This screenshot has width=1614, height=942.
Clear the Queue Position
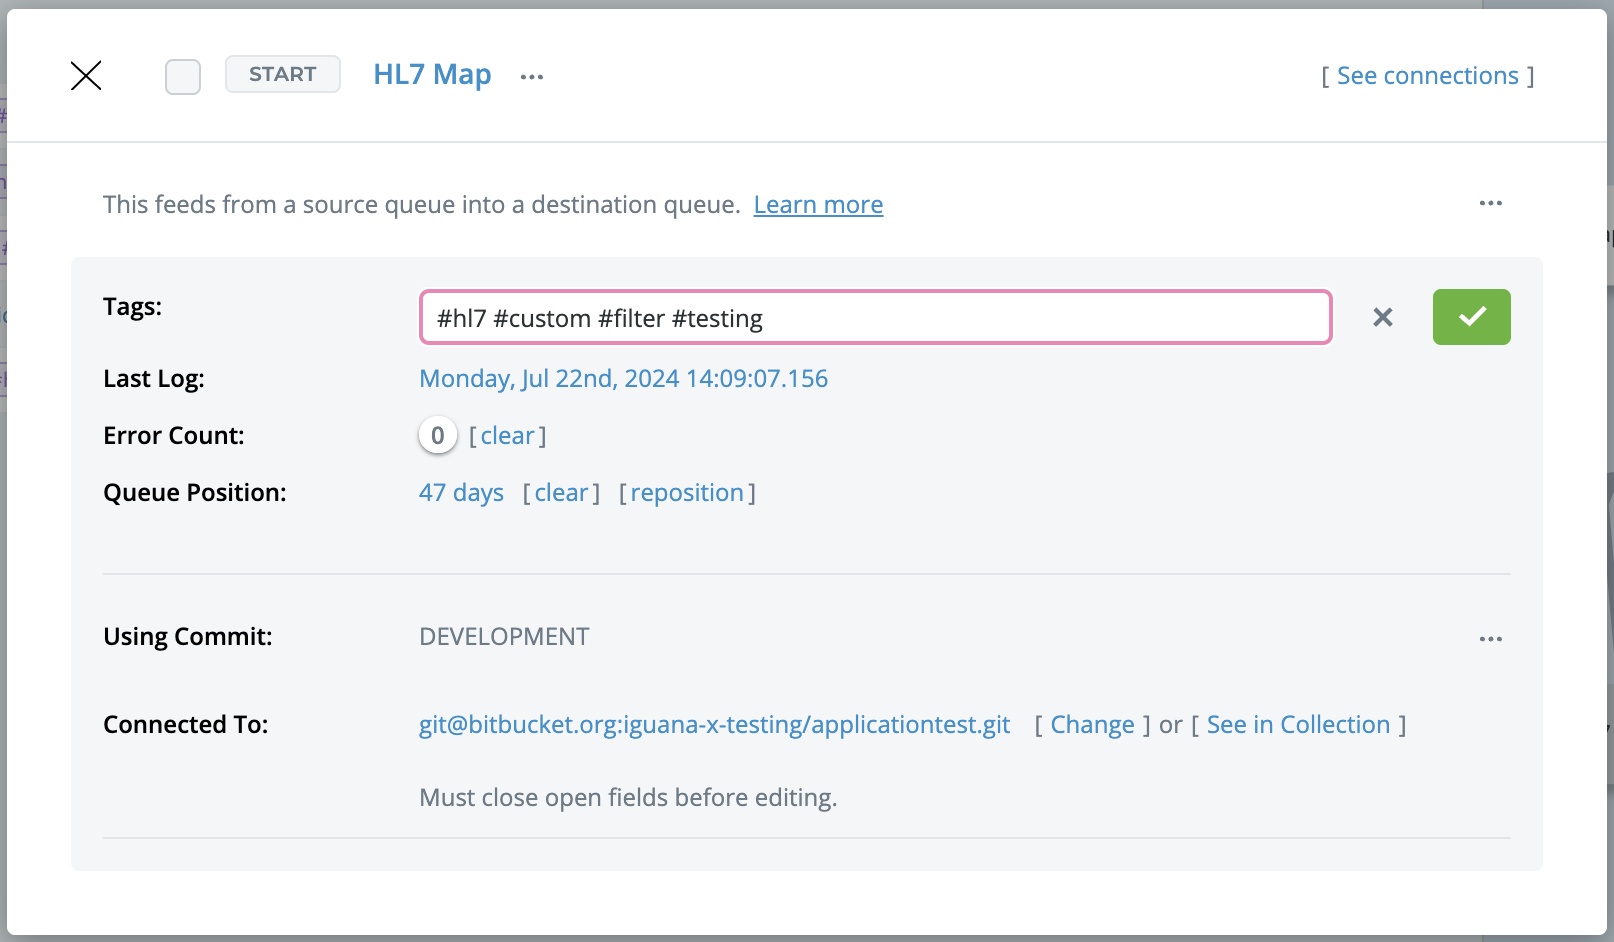pyautogui.click(x=561, y=493)
